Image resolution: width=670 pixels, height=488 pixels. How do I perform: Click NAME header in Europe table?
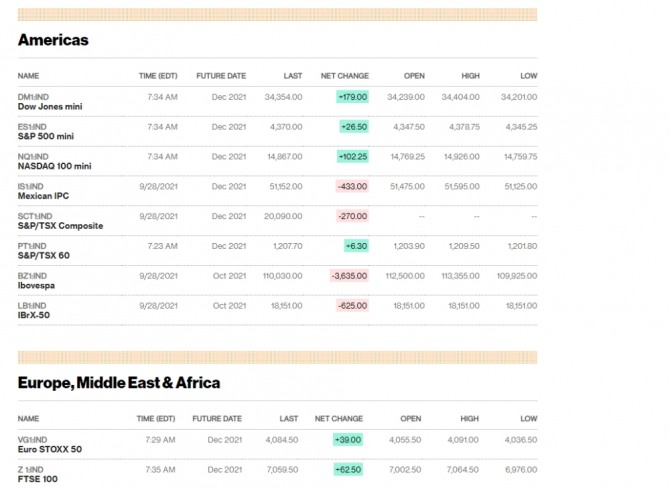point(28,419)
